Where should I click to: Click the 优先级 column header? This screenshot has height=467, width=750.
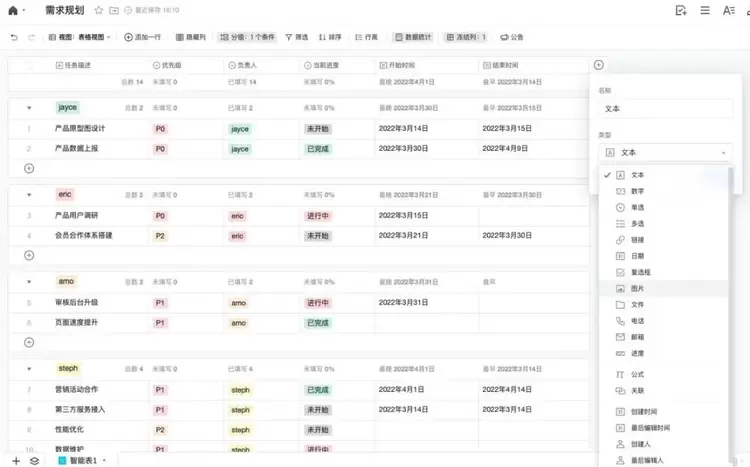(167, 65)
